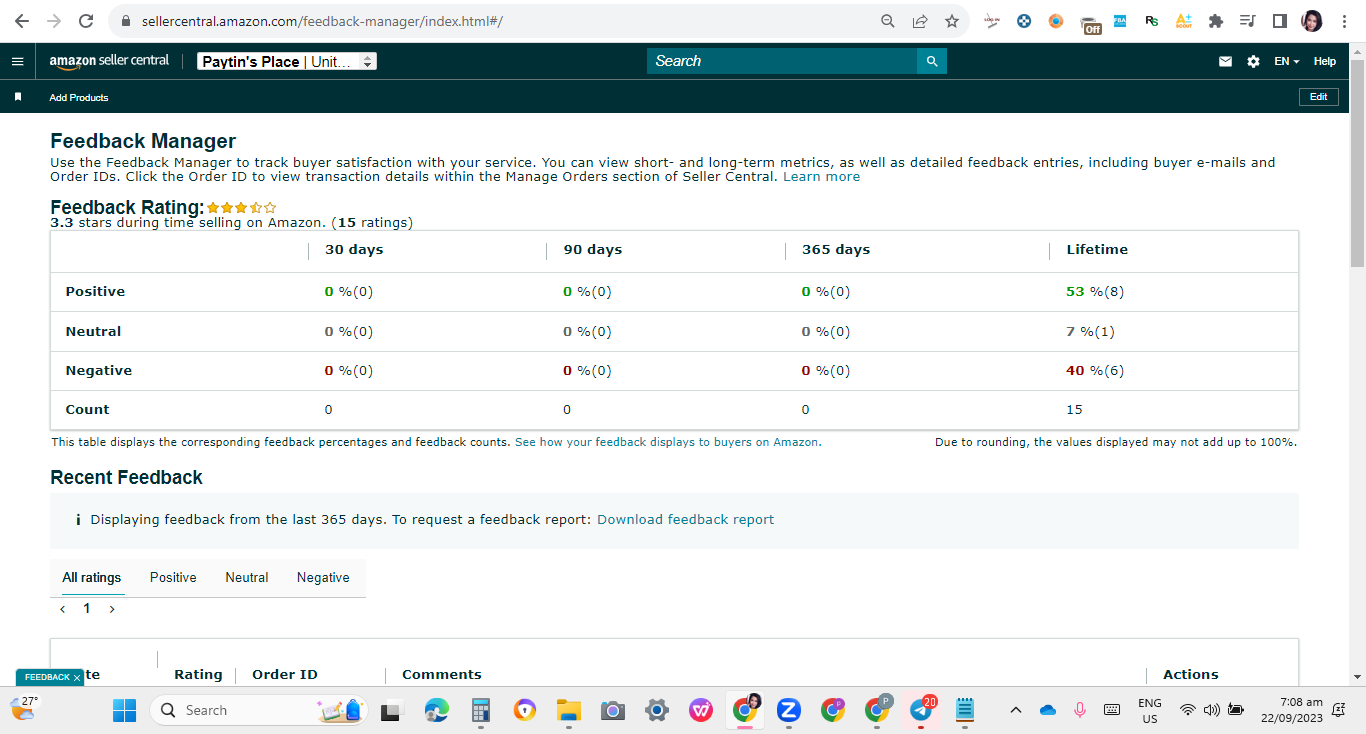Screen dimensions: 1366x734
Task: Select feedback page number 1
Action: pyautogui.click(x=87, y=609)
